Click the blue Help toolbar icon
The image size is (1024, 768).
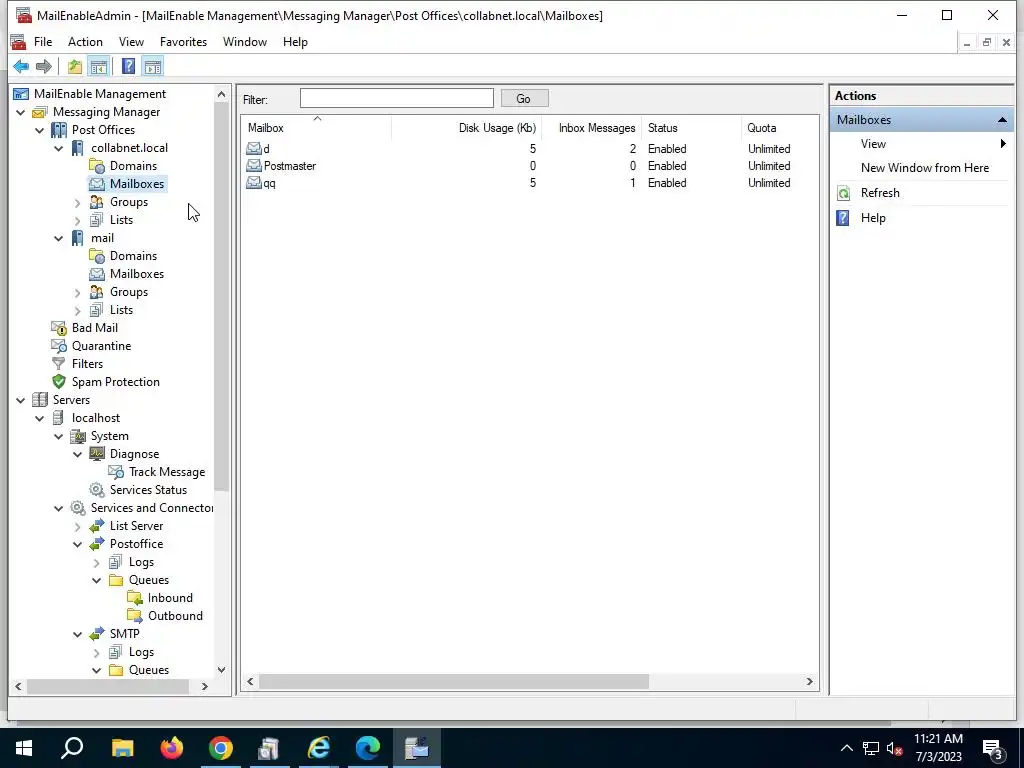point(129,66)
